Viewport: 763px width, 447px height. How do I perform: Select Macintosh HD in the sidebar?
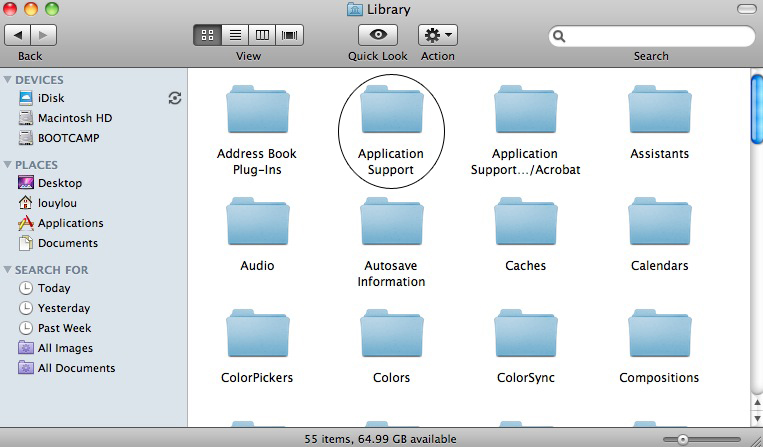[74, 118]
